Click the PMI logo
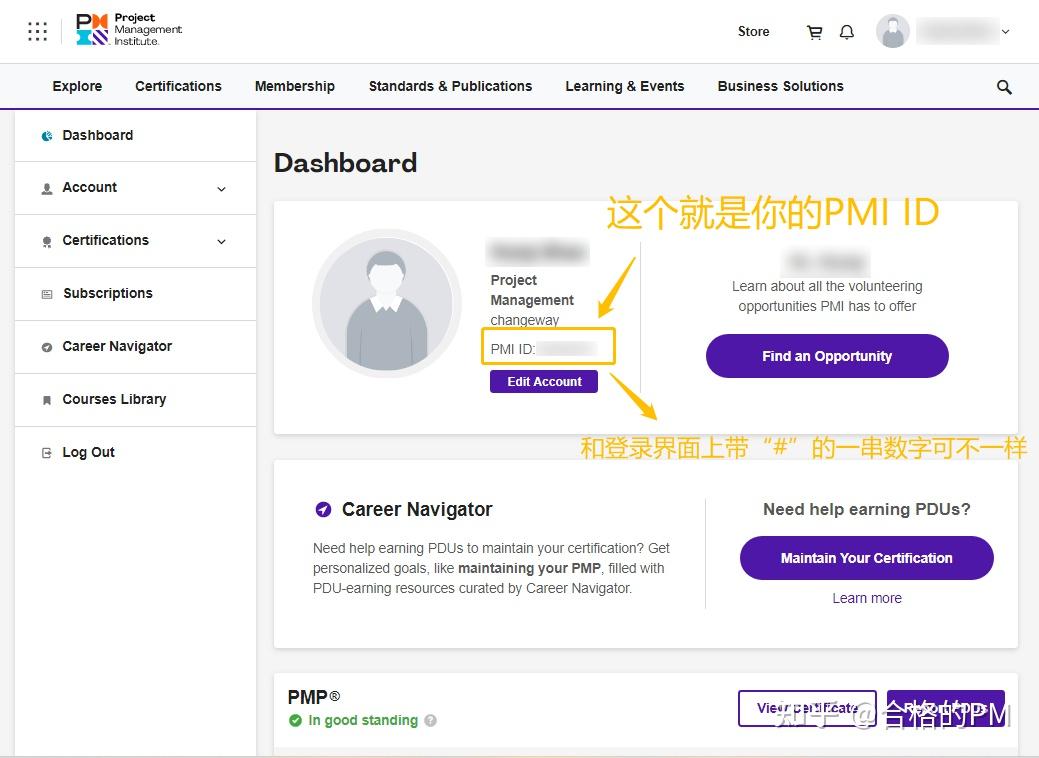Image resolution: width=1039 pixels, height=758 pixels. pyautogui.click(x=129, y=30)
